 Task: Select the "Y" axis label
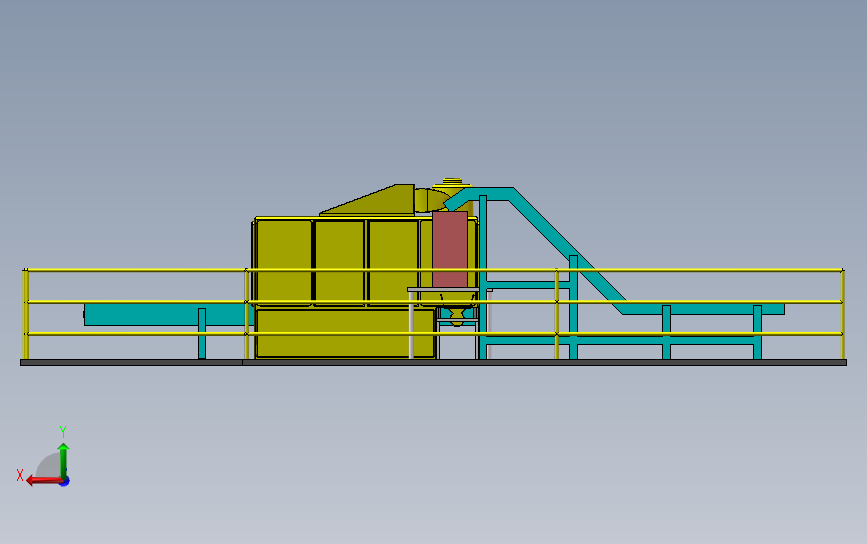(63, 432)
